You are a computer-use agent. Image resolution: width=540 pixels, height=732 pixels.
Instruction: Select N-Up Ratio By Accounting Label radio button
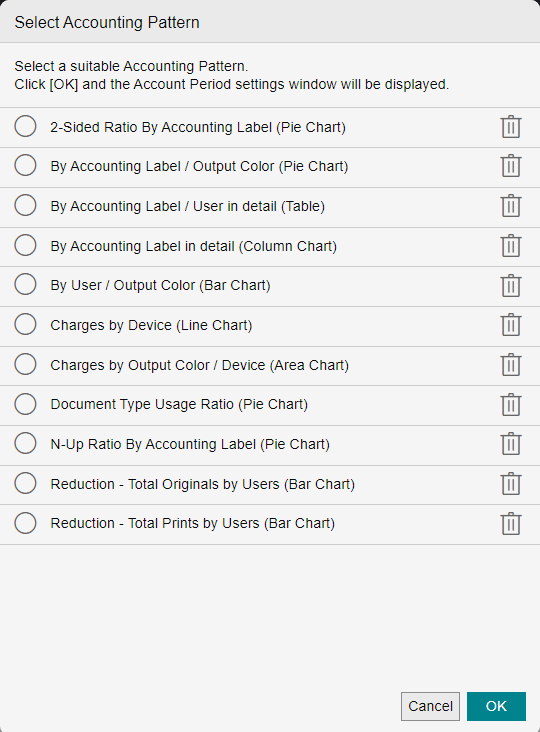click(25, 443)
